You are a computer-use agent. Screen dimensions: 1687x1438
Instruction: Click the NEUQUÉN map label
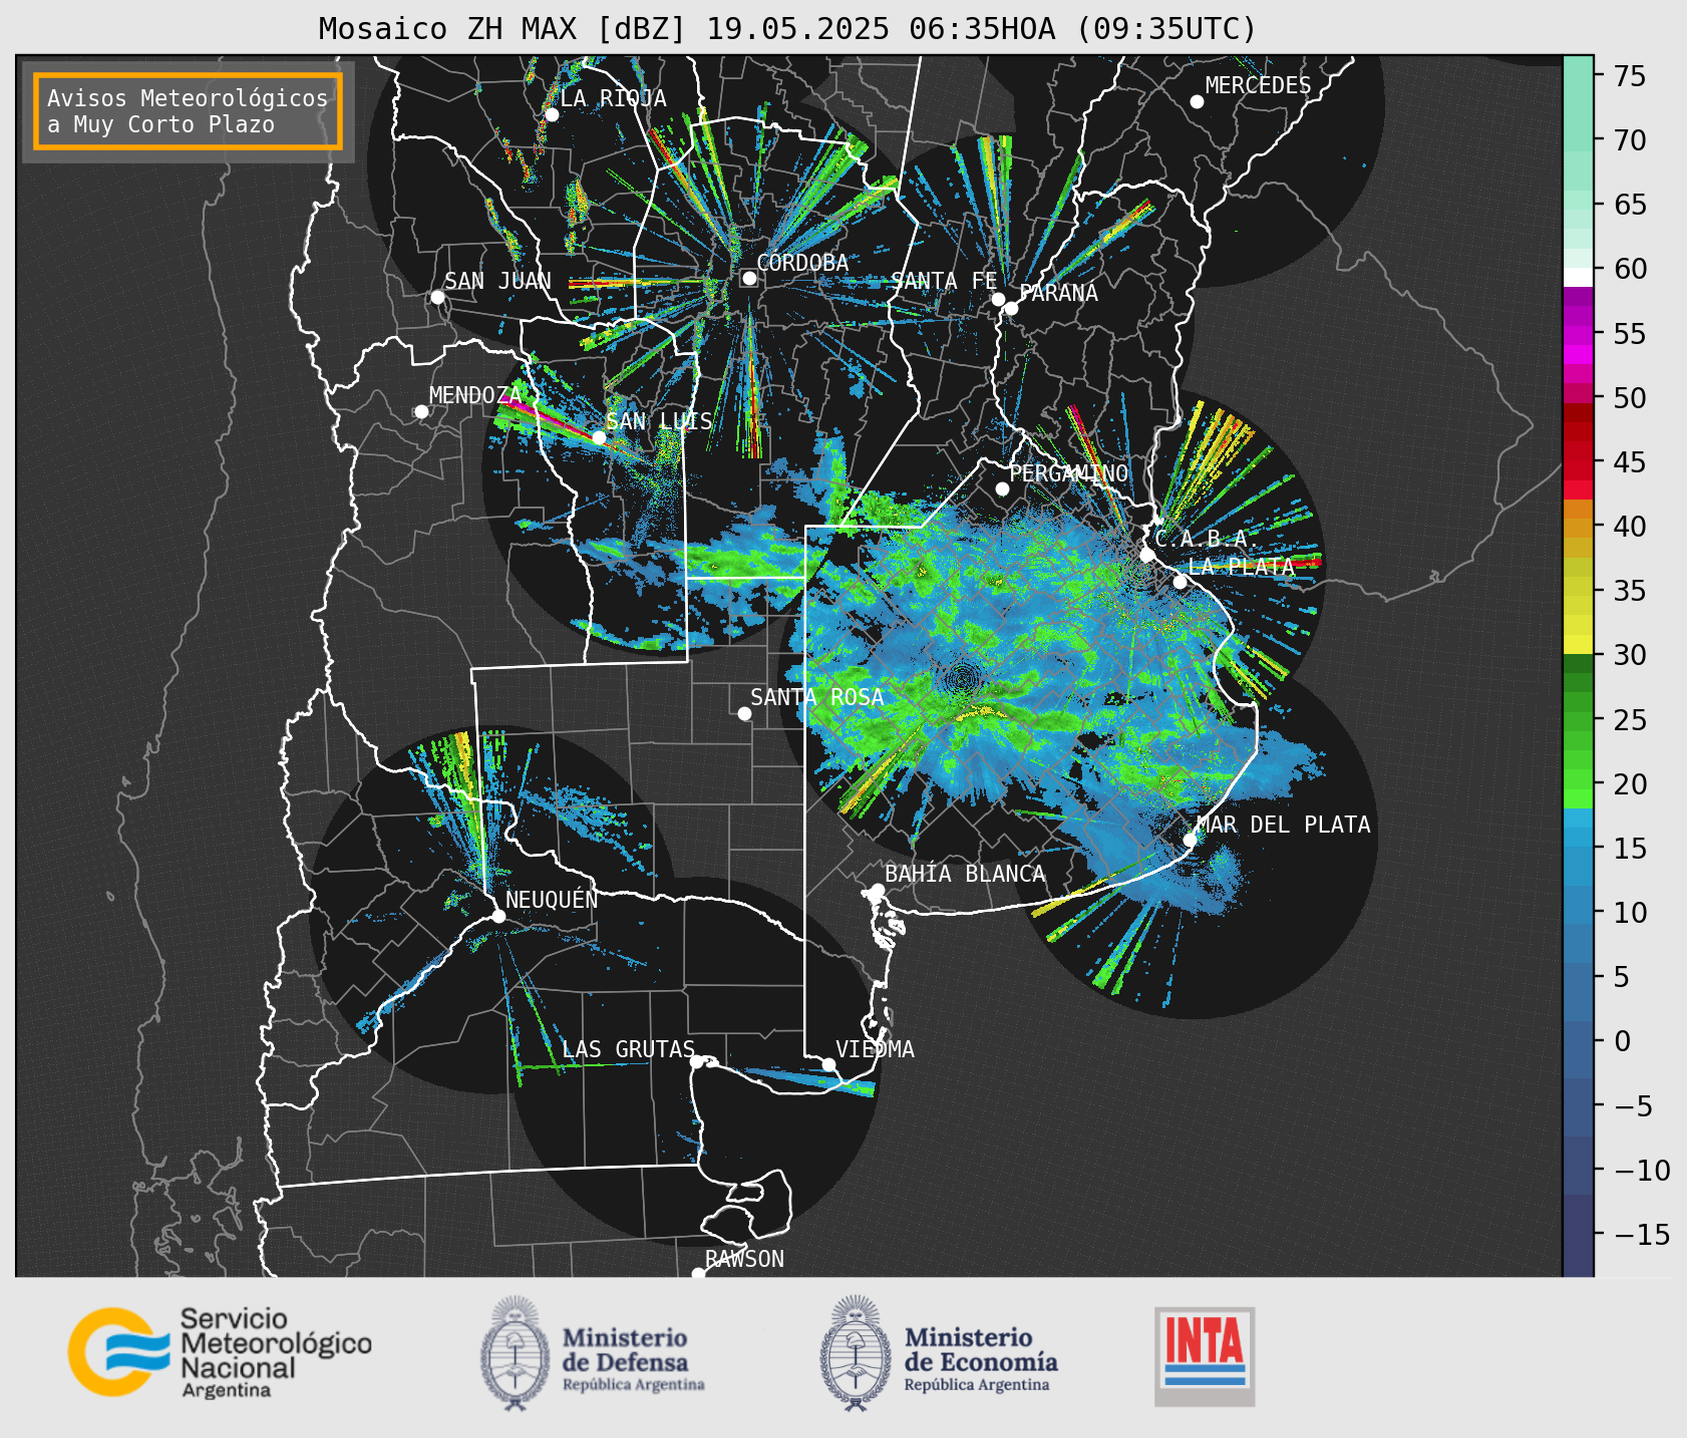pos(552,899)
